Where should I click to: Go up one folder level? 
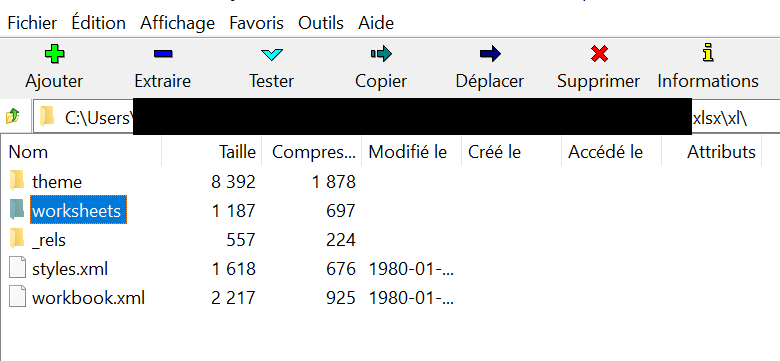pyautogui.click(x=12, y=117)
